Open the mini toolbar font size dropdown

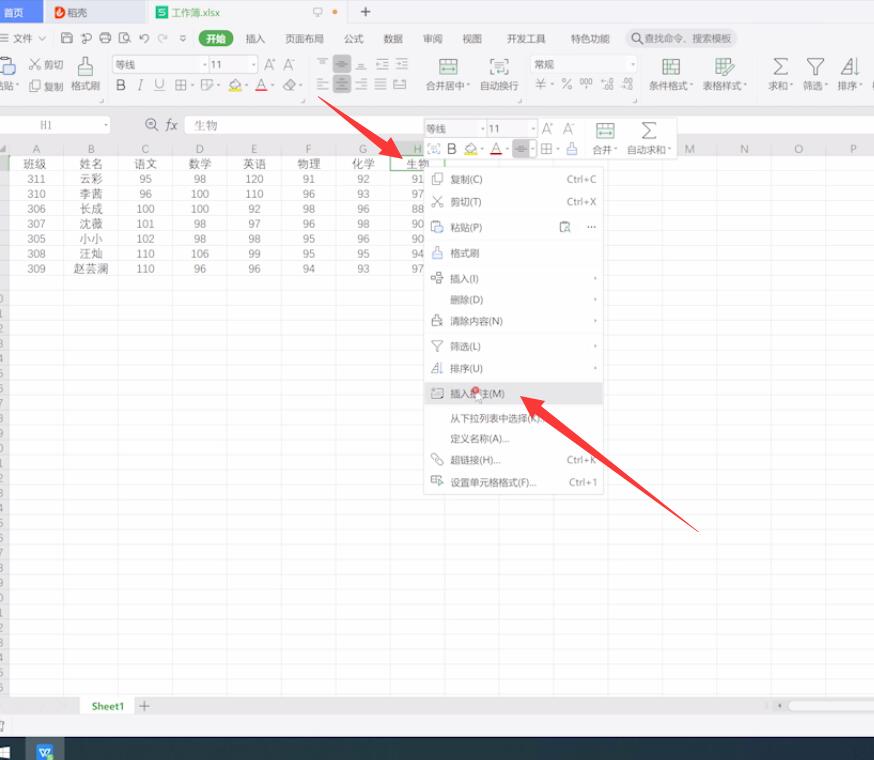[x=533, y=129]
